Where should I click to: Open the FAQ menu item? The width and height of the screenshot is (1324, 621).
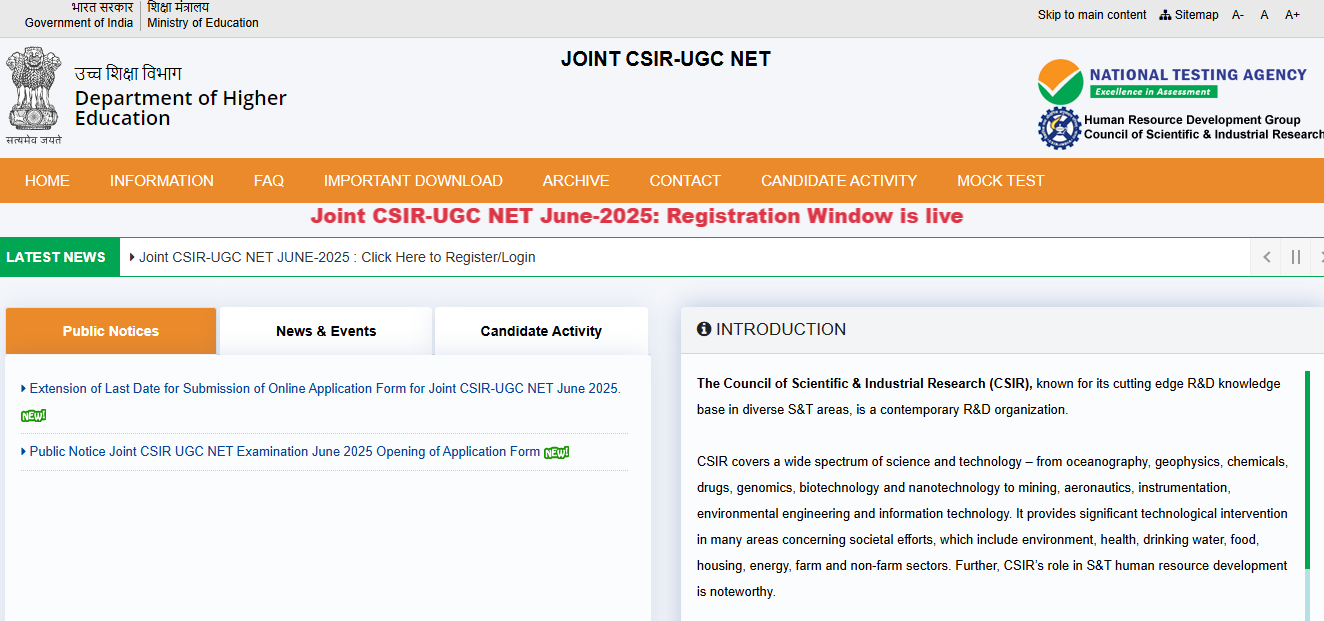tap(269, 181)
